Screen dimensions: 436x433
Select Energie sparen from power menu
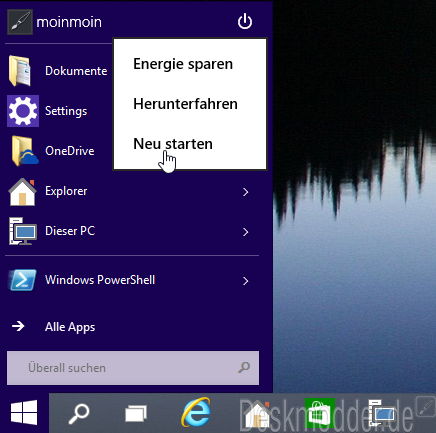point(183,64)
